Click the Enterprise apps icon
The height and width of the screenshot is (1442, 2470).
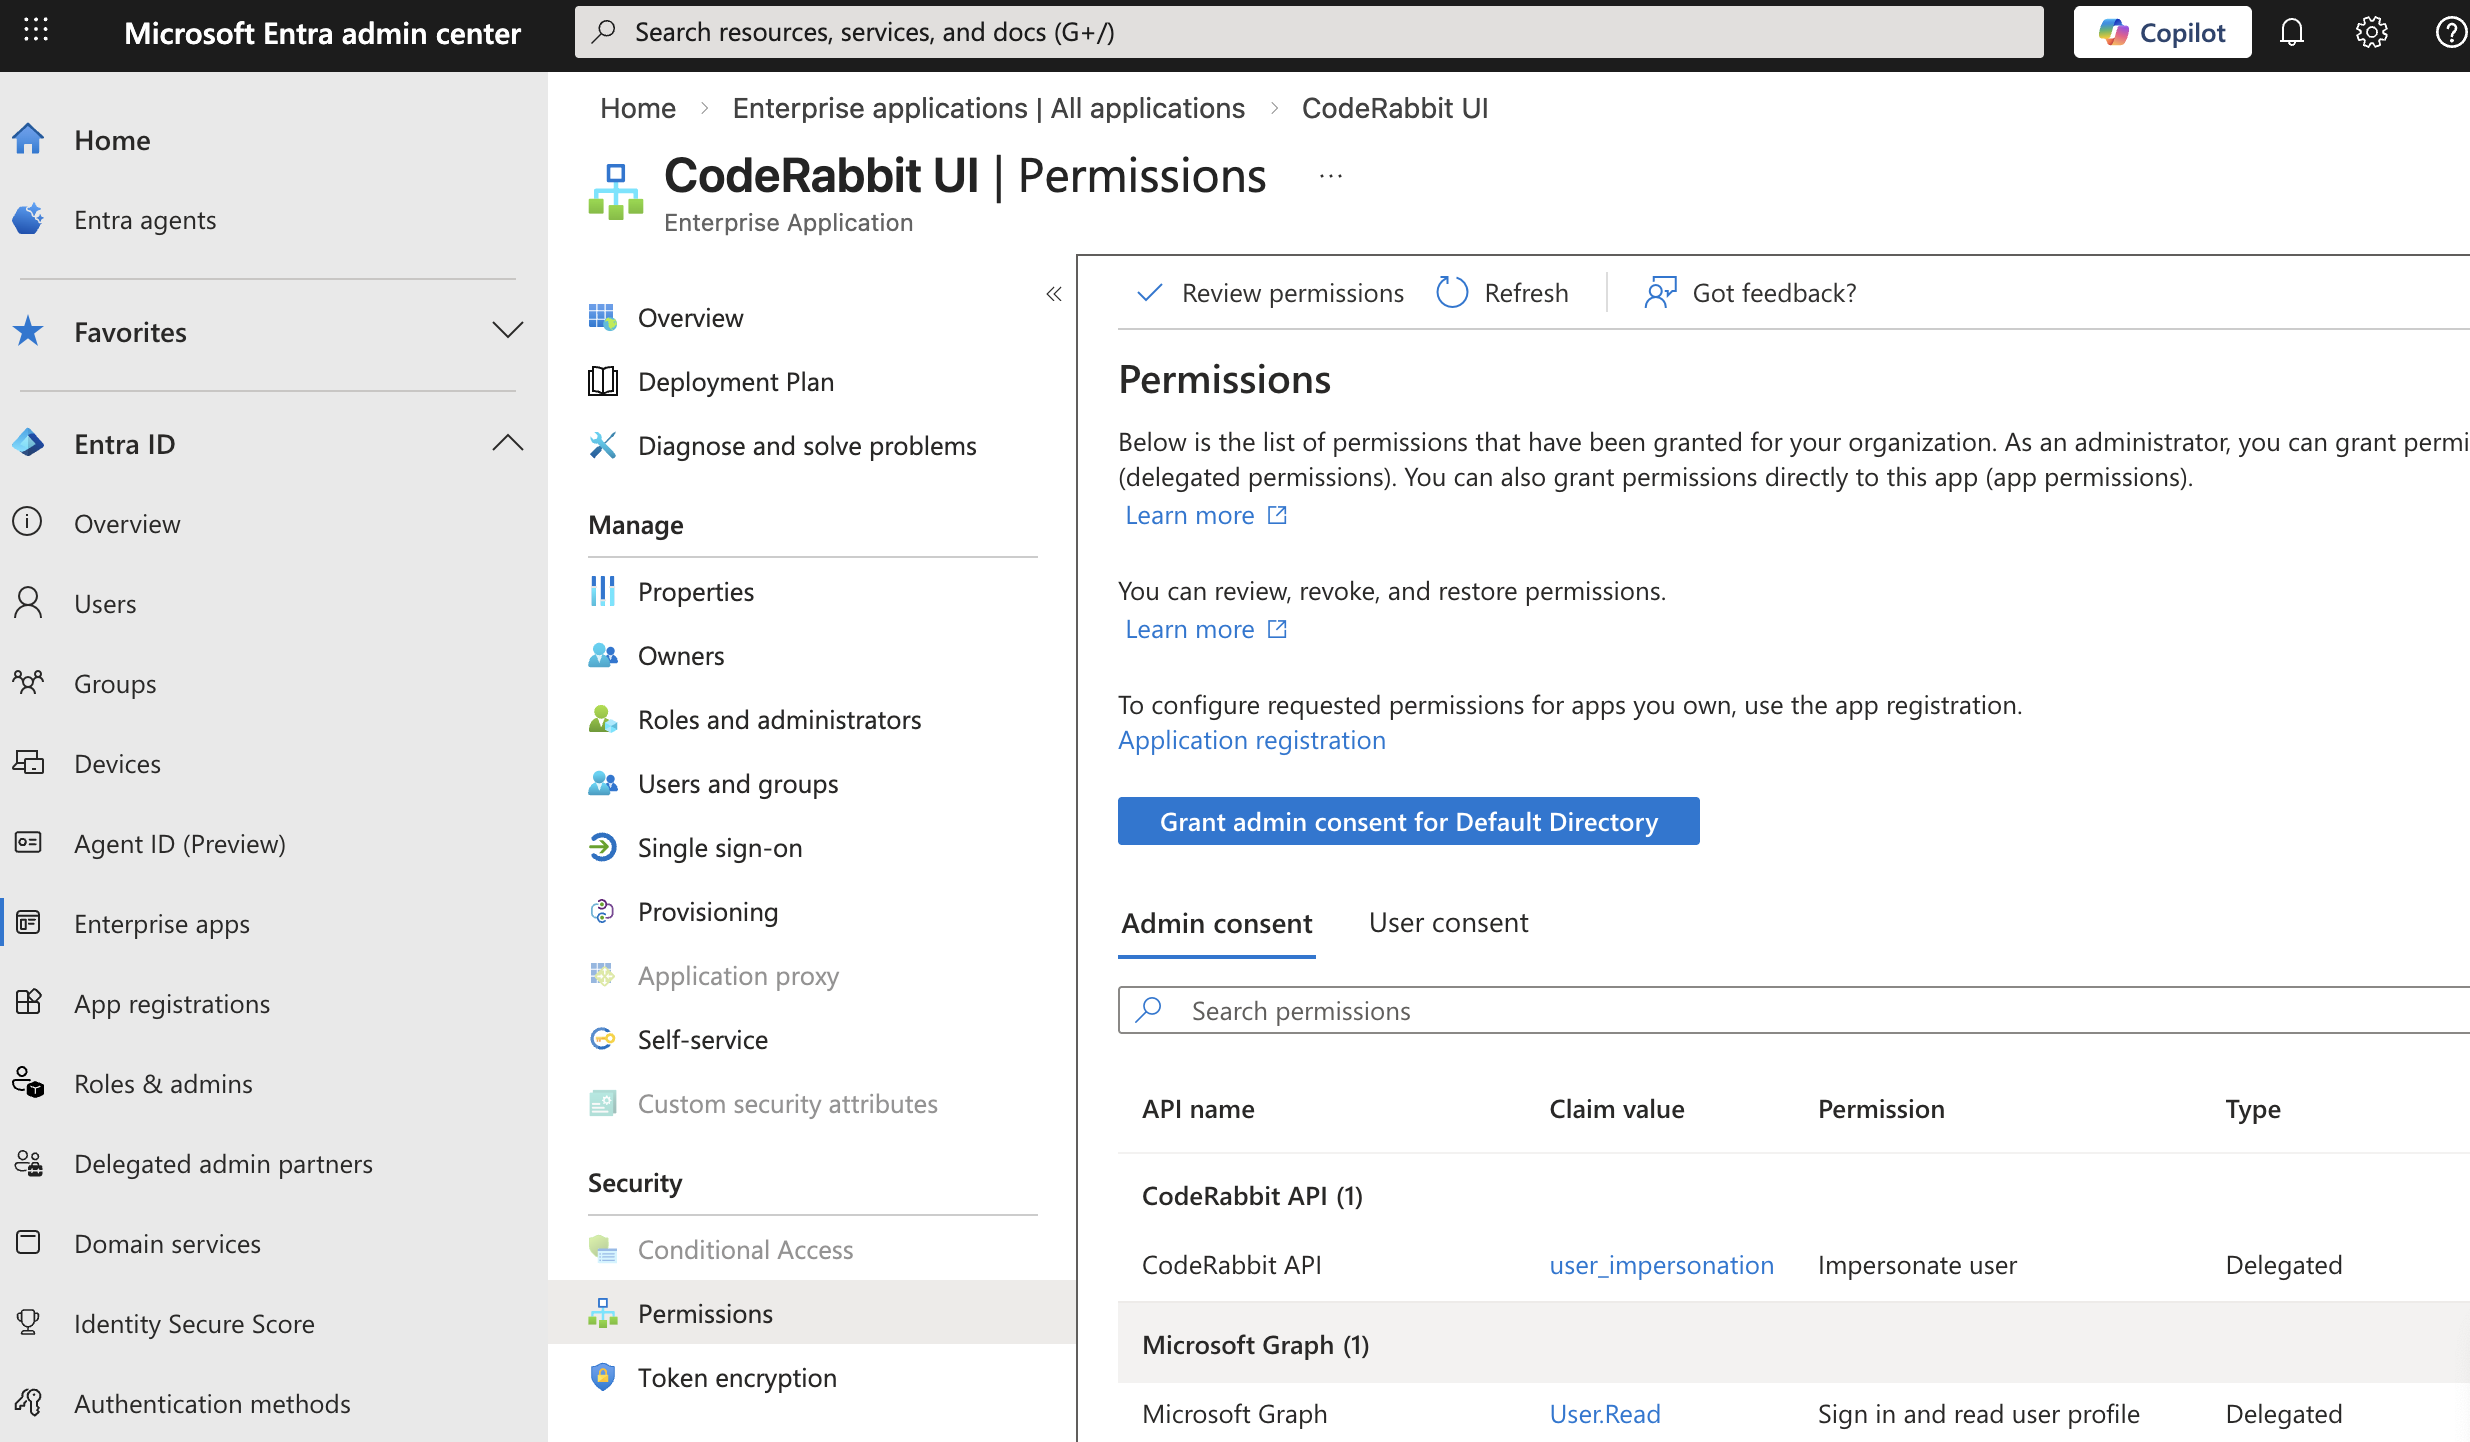[28, 923]
